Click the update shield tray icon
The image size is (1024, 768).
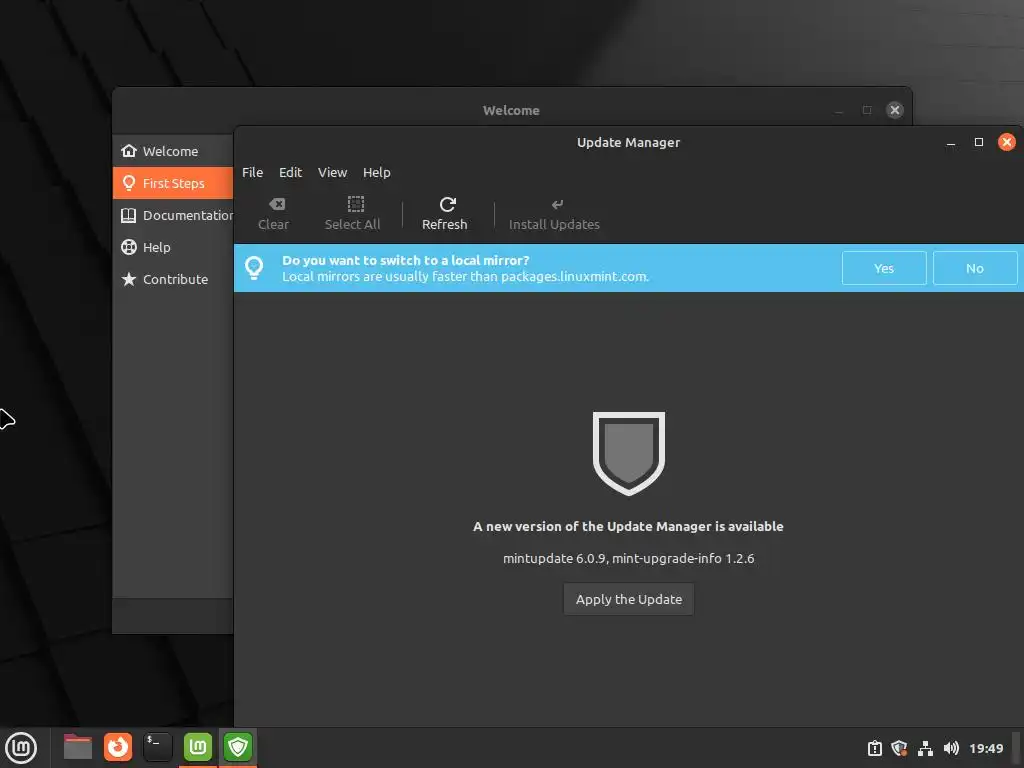point(899,748)
